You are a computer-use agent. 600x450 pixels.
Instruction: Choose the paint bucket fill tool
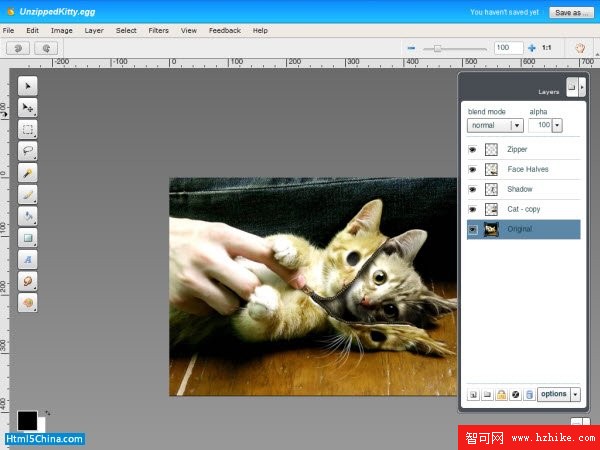(x=28, y=216)
